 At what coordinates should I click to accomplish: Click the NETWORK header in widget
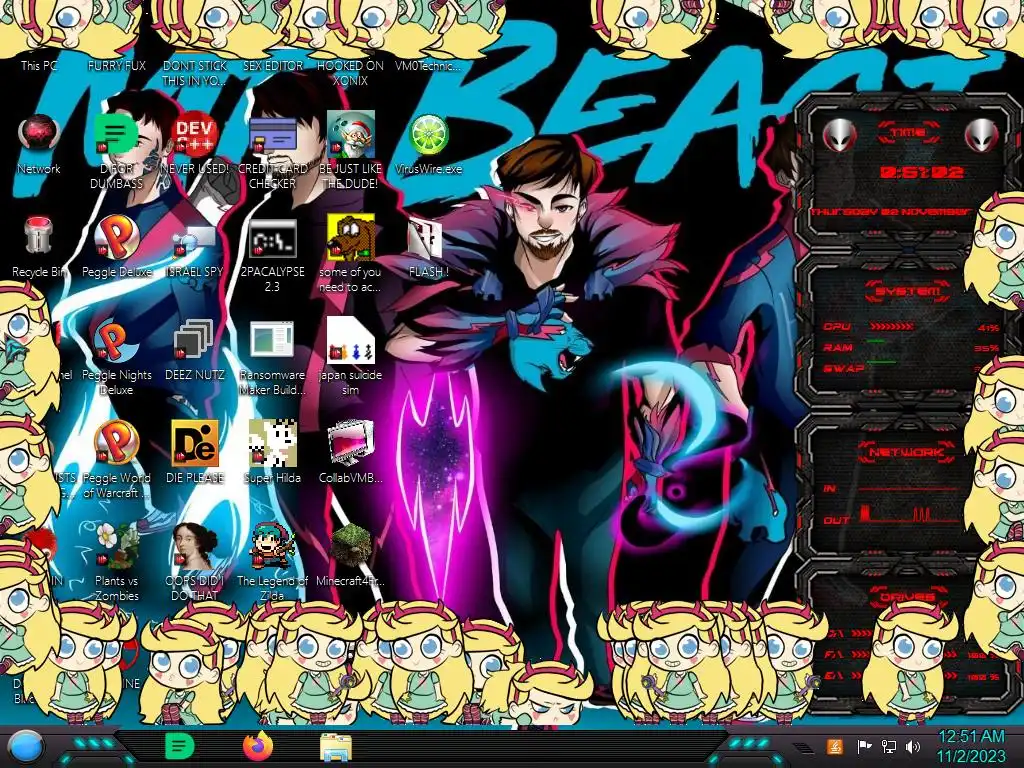pos(907,451)
